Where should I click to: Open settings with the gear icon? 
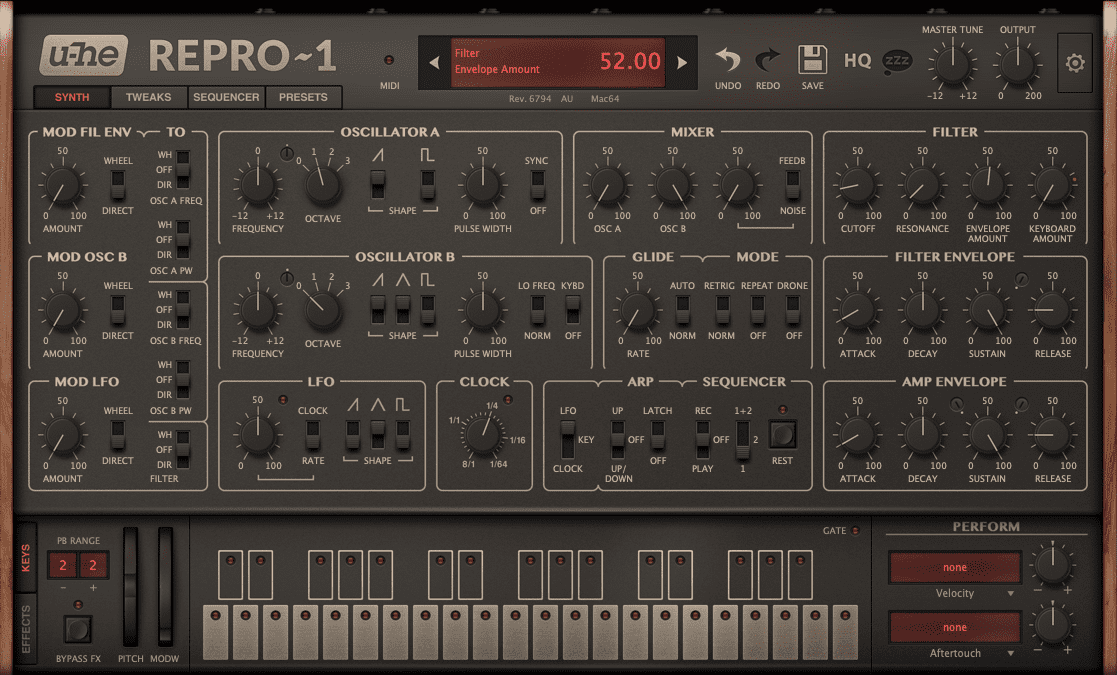[x=1075, y=63]
